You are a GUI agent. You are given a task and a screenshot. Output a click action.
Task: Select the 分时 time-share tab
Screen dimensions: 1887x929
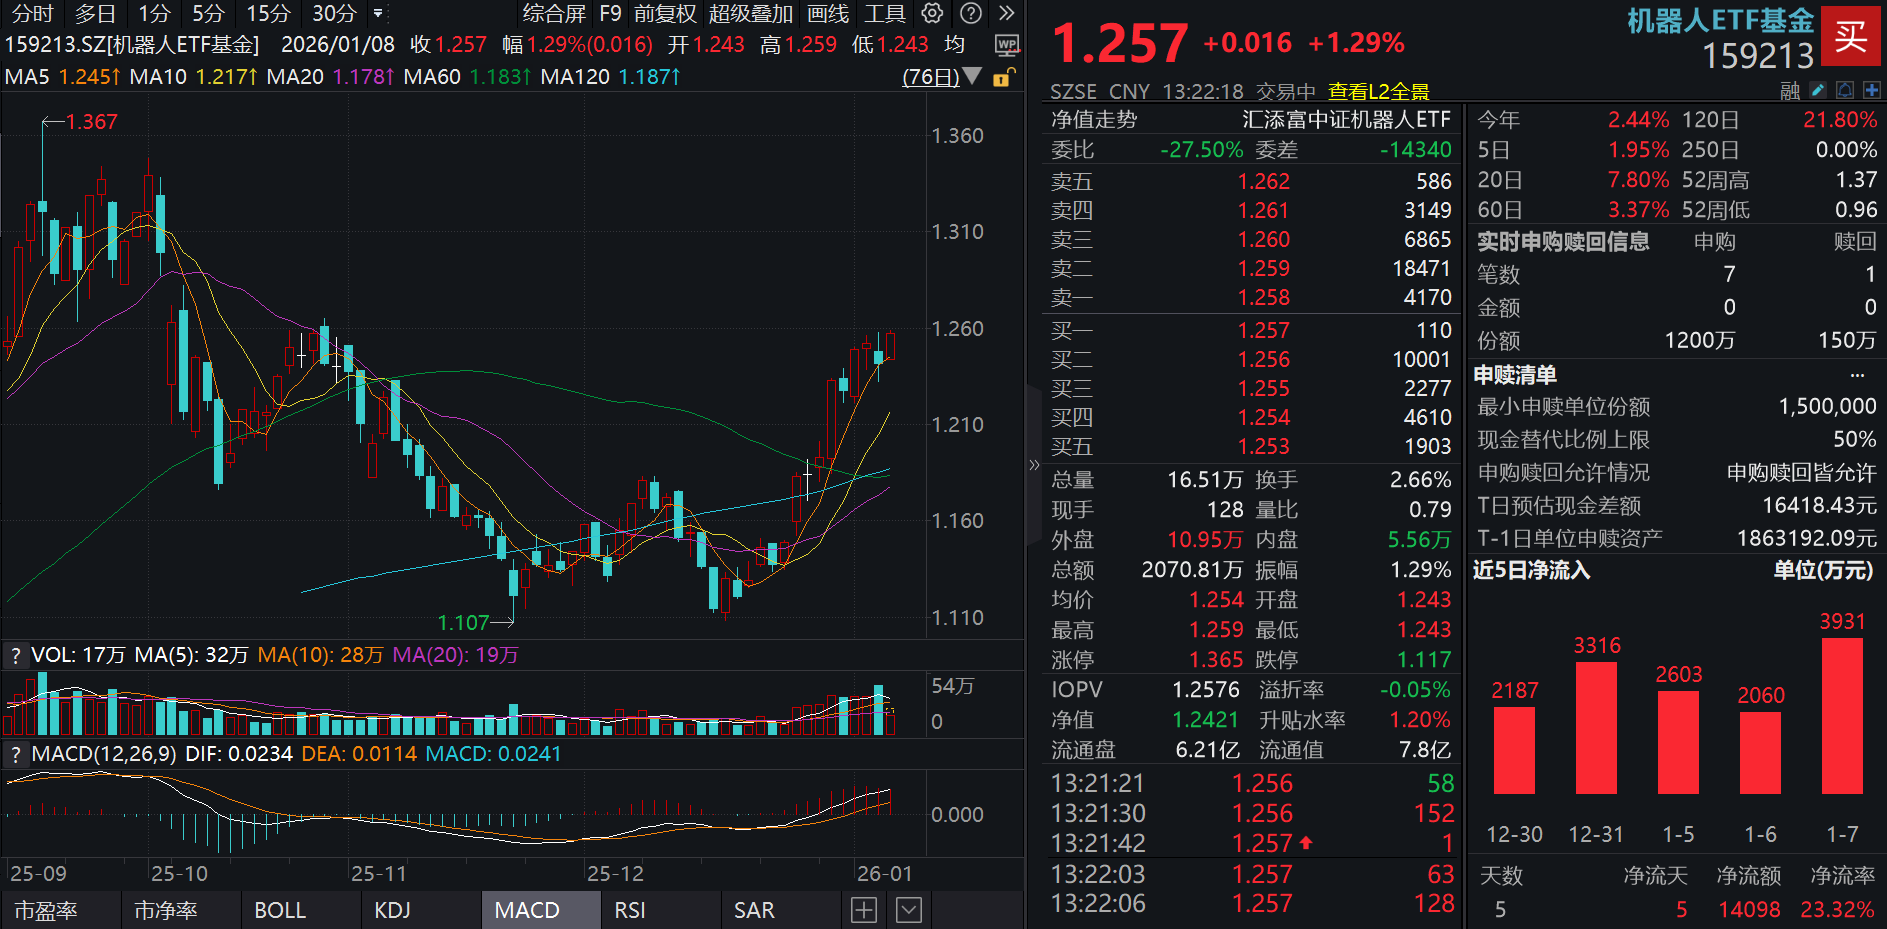(x=32, y=14)
